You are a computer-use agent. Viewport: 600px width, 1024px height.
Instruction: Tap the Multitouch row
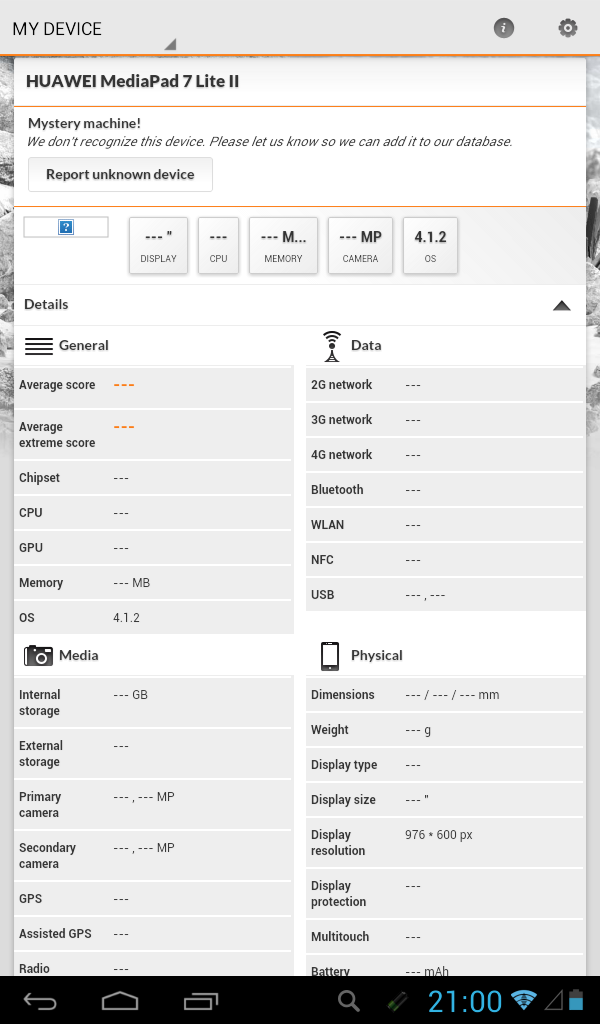(x=445, y=937)
